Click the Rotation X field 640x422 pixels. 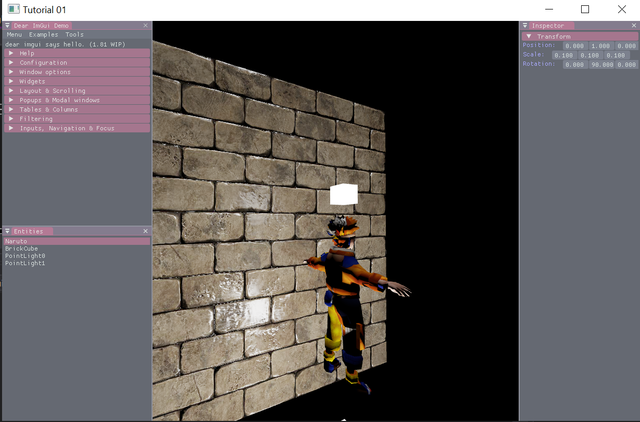(575, 64)
